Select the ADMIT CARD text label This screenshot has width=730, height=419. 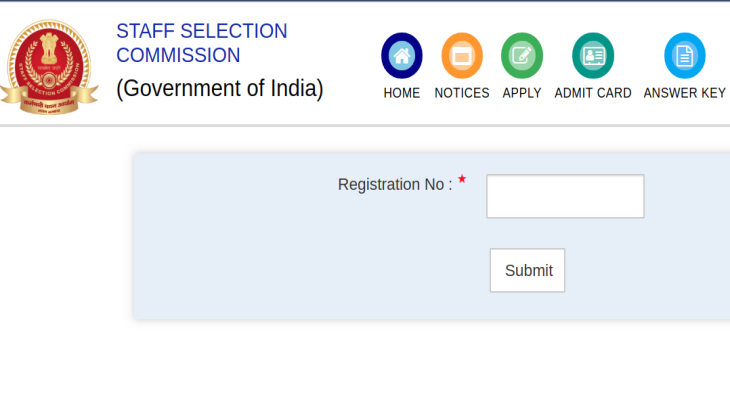point(593,93)
